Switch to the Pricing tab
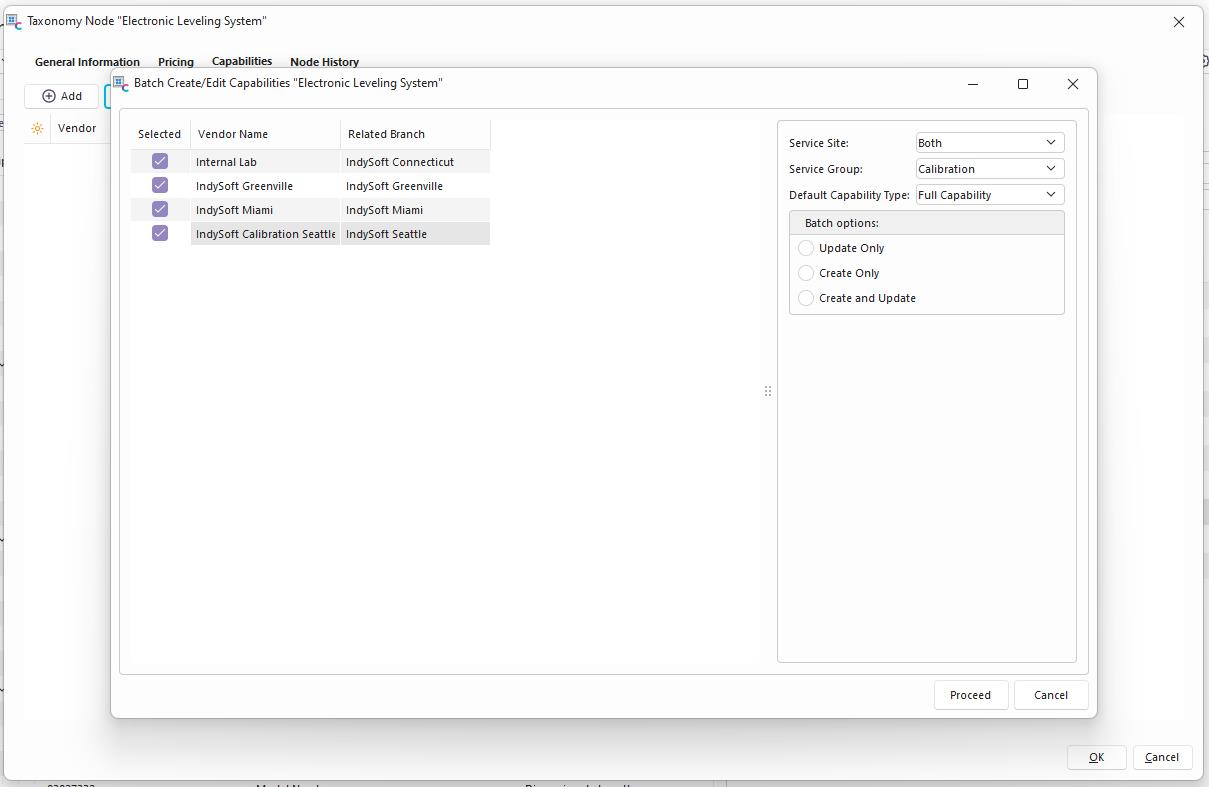The height and width of the screenshot is (787, 1209). [176, 62]
